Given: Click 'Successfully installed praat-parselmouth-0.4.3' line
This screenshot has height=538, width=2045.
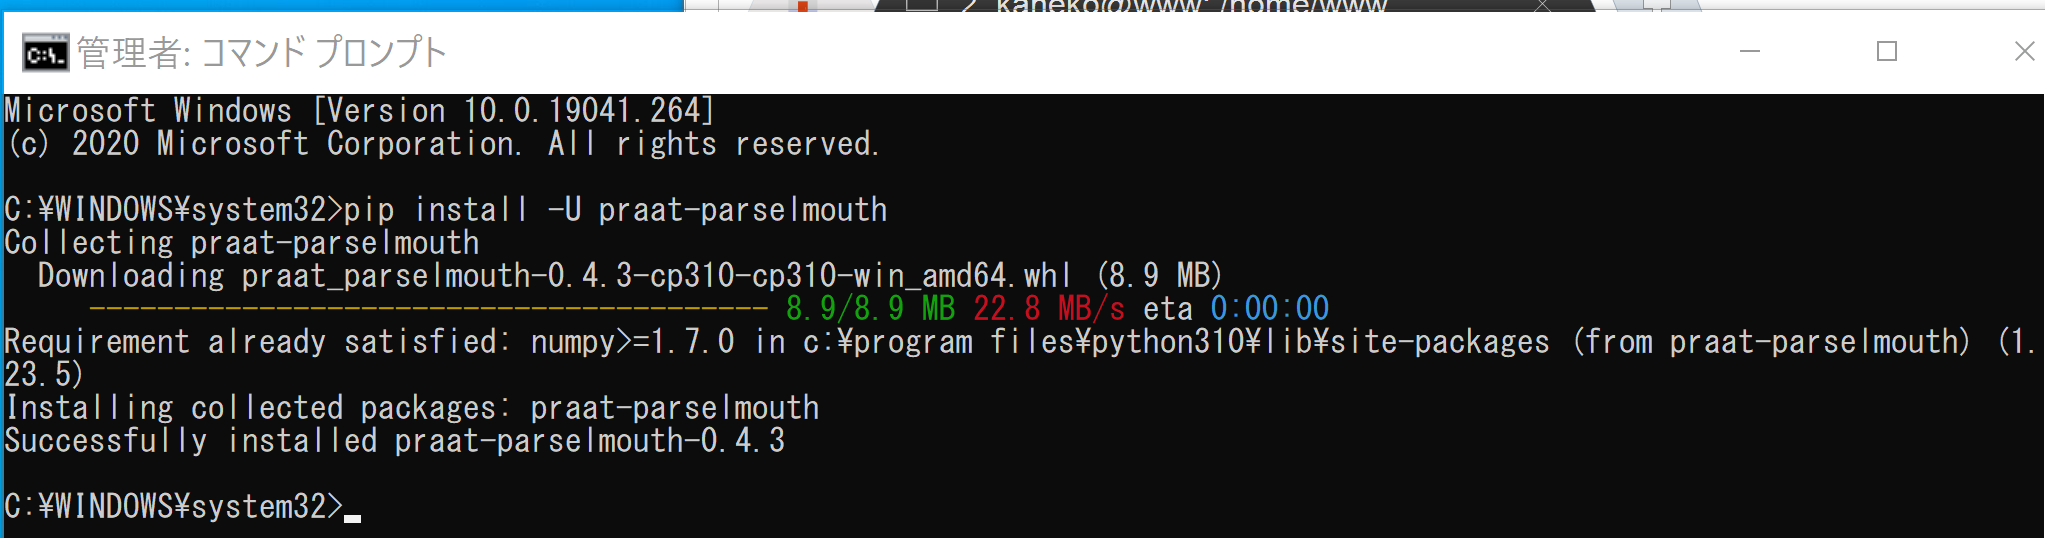Looking at the screenshot, I should point(395,441).
